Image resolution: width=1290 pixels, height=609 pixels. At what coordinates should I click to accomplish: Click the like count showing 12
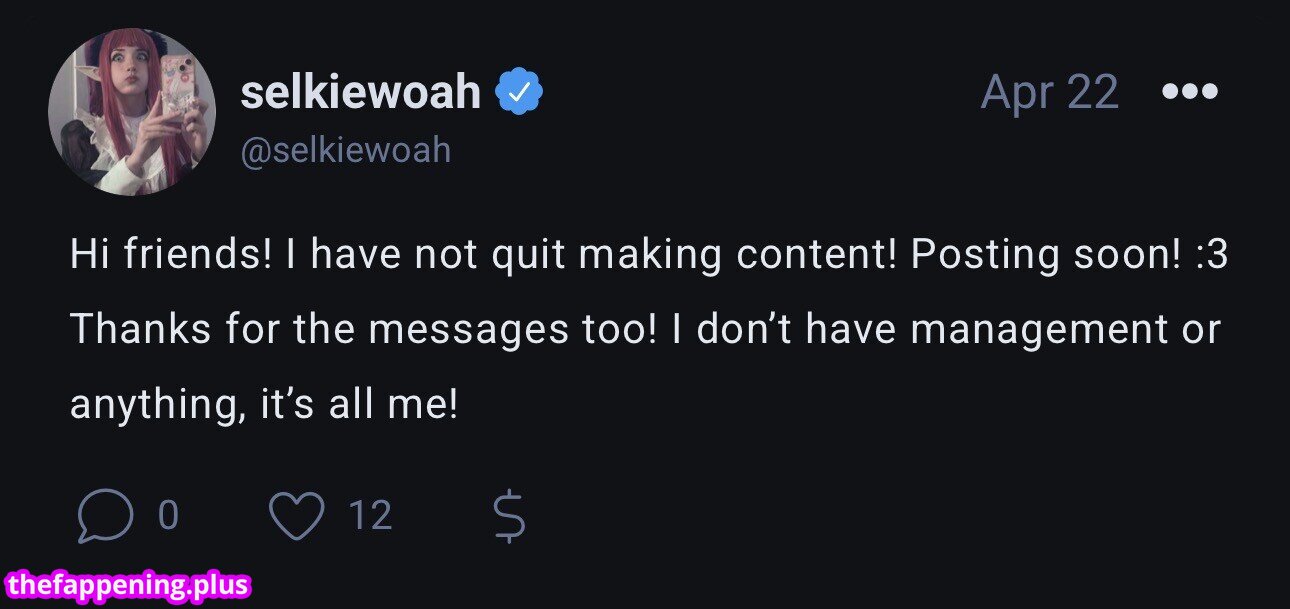tap(370, 516)
